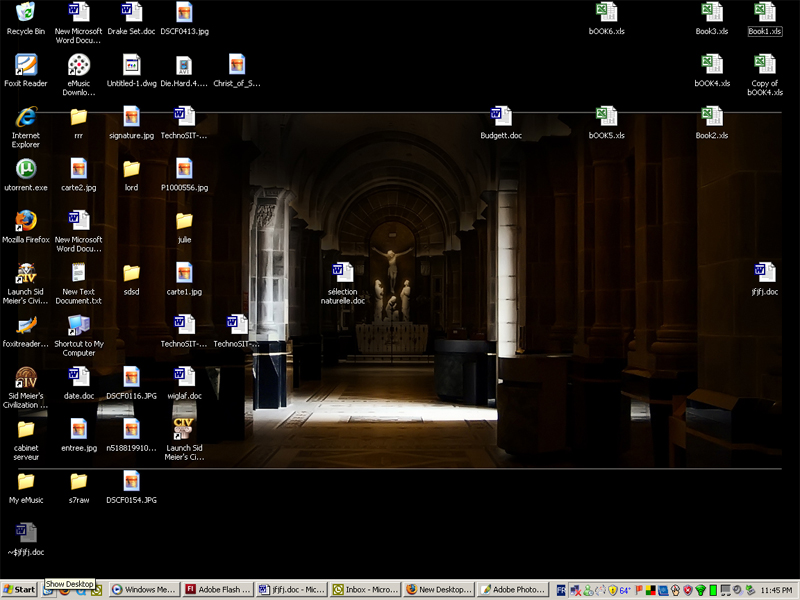This screenshot has width=800, height=600.
Task: Switch to Adobe Photoshop taskbar window
Action: pyautogui.click(x=514, y=590)
